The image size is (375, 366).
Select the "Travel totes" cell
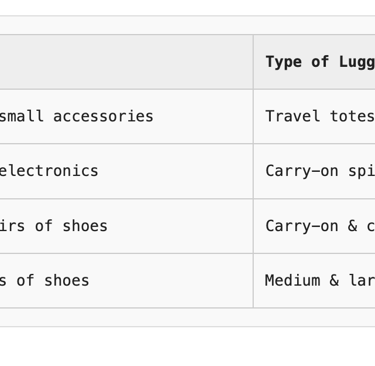(314, 117)
